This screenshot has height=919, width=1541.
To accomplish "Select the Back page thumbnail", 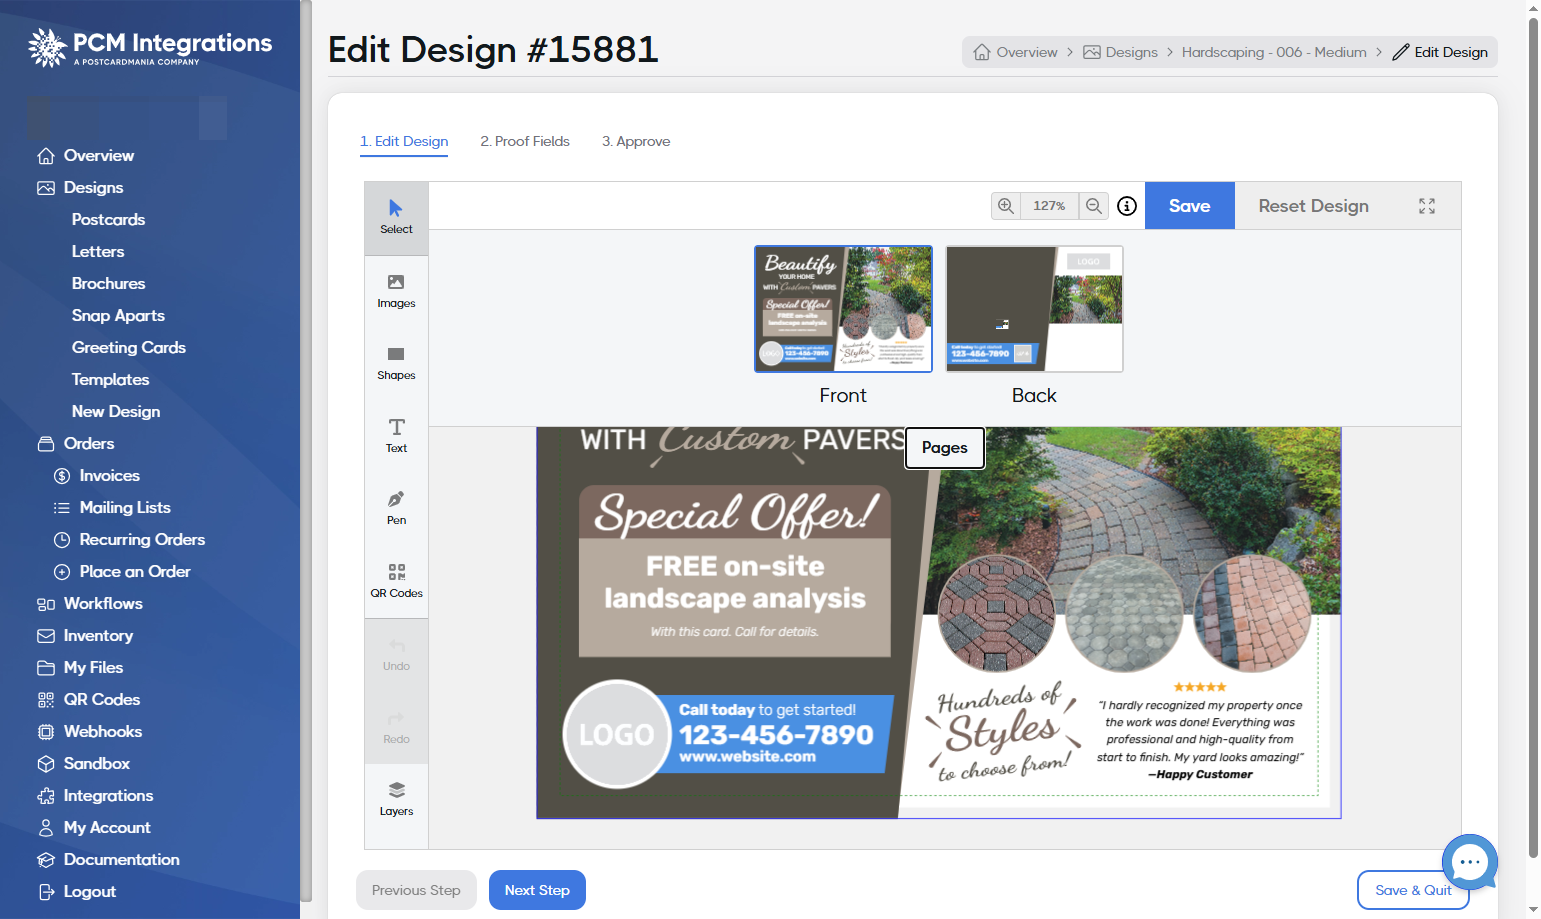I will (x=1034, y=309).
